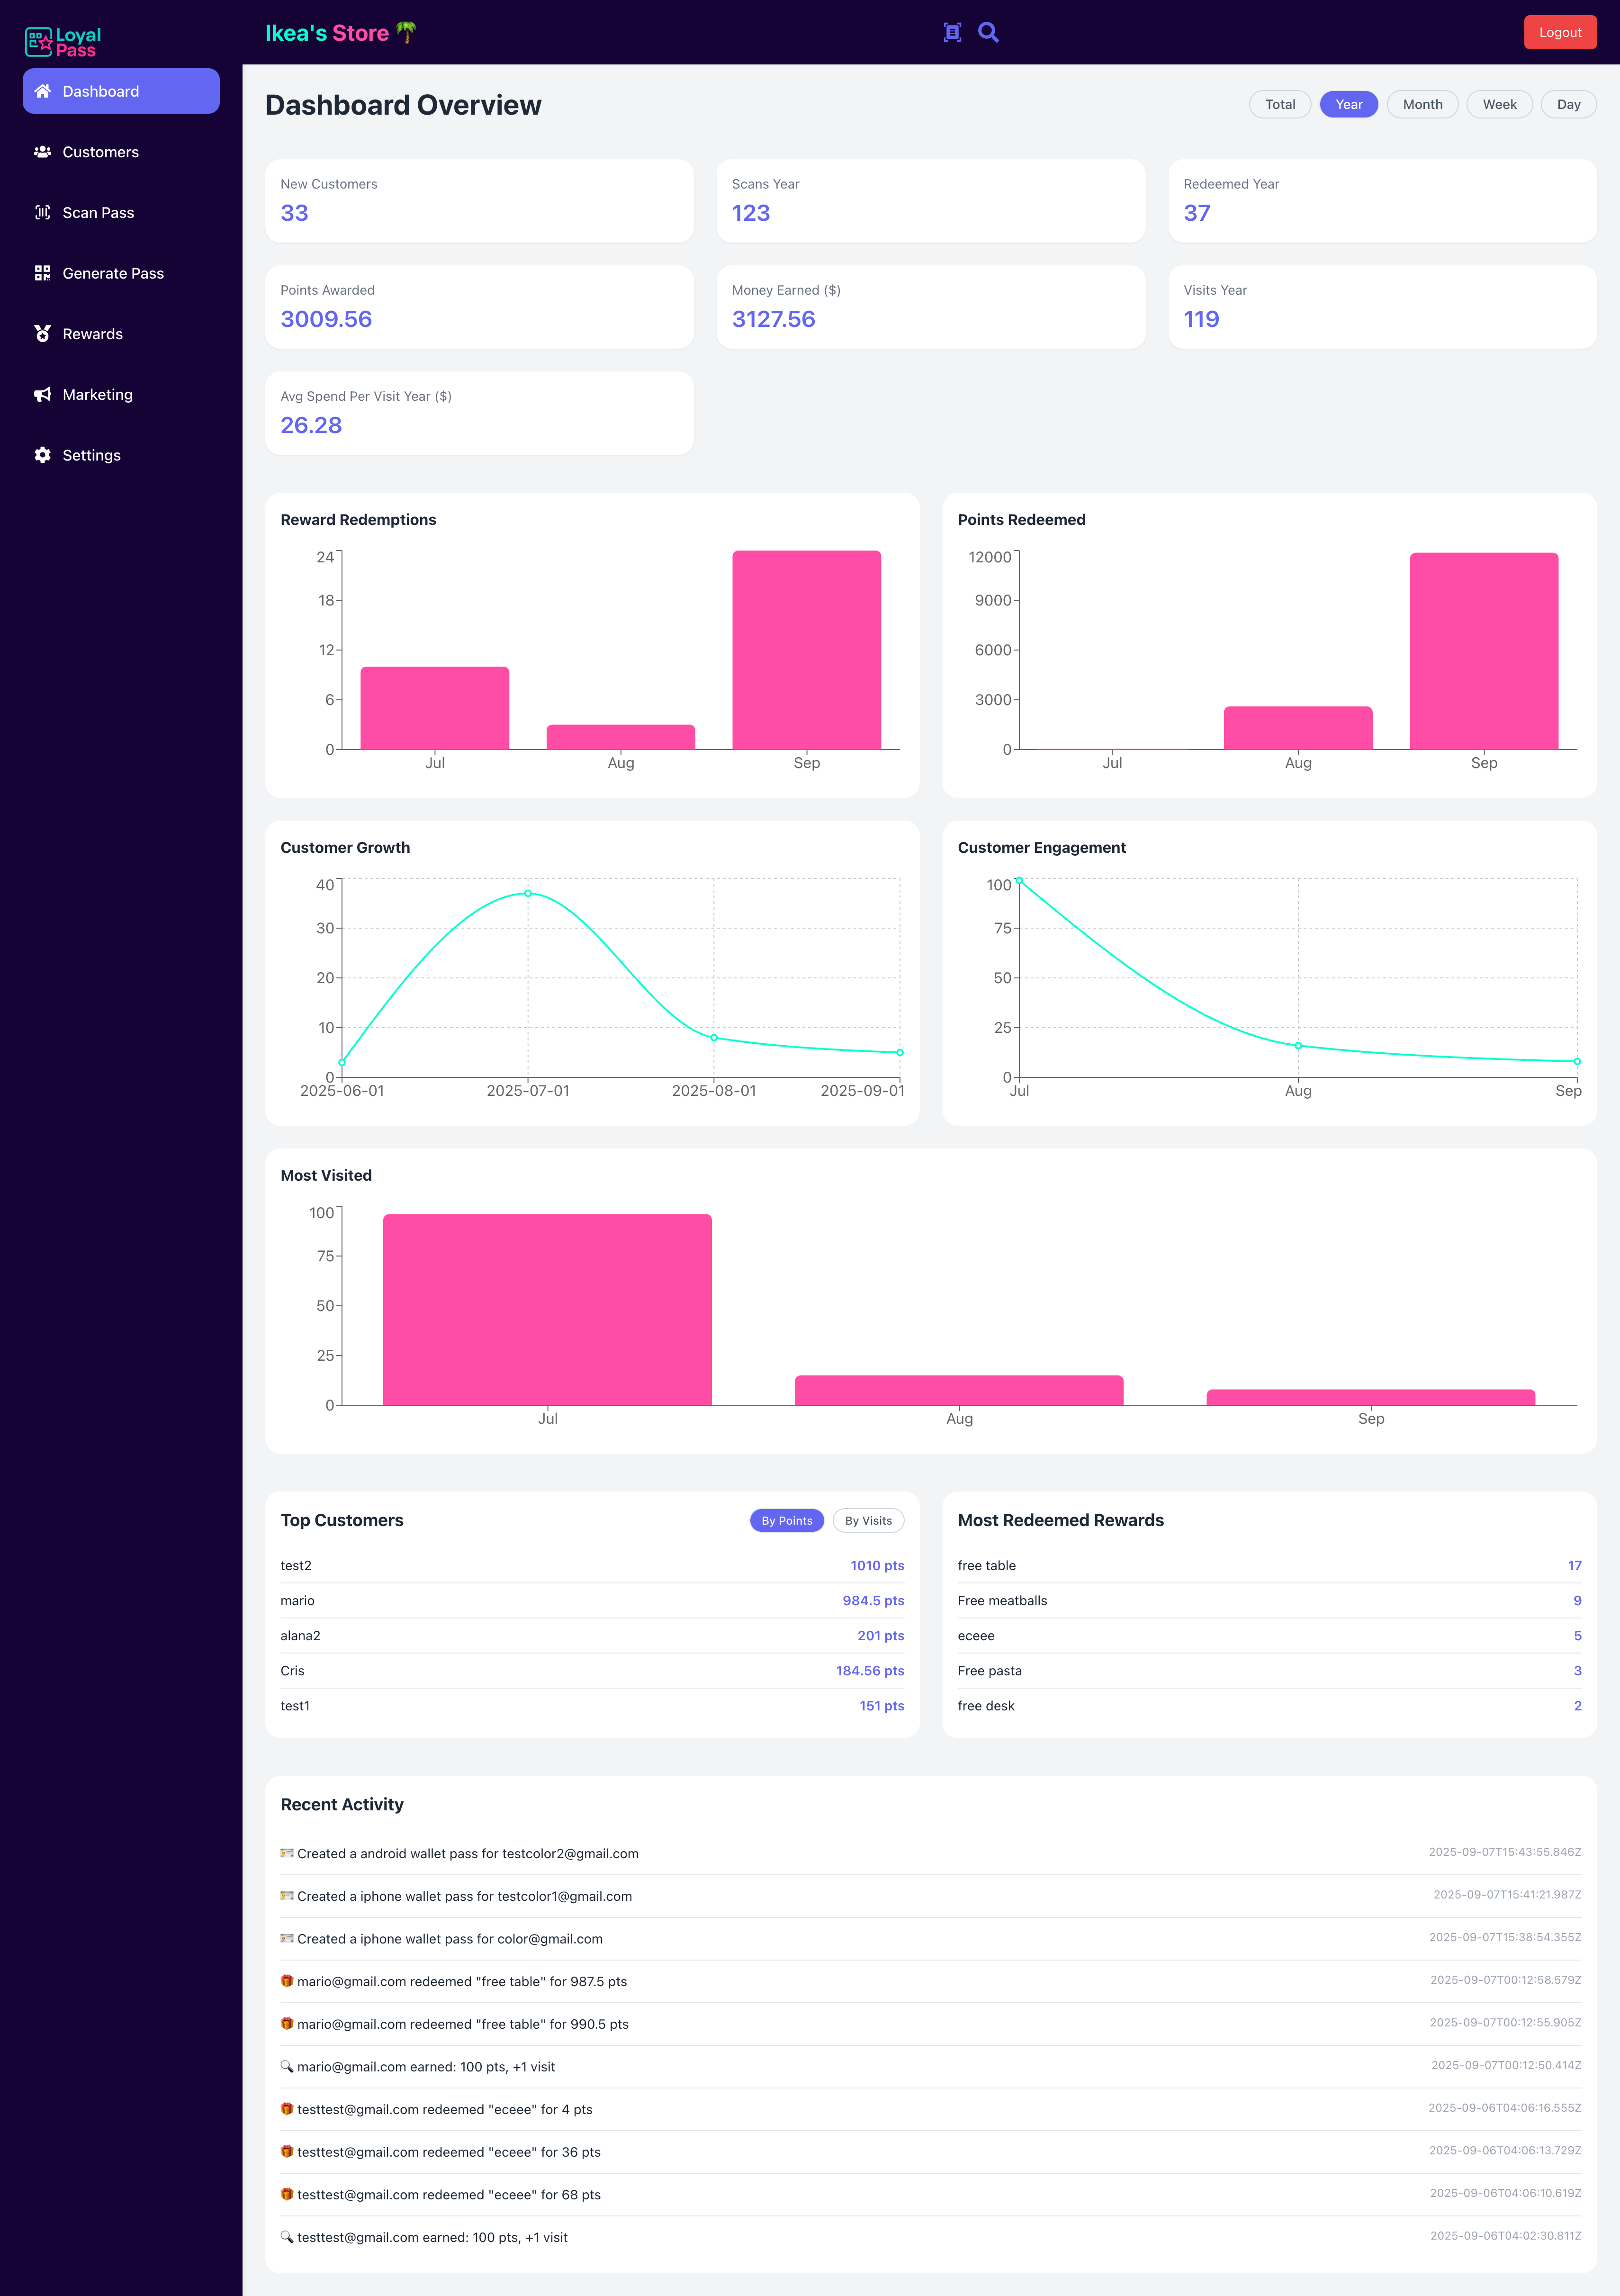Click the Jul bar in Most Visited
1620x2296 pixels.
pos(547,1309)
